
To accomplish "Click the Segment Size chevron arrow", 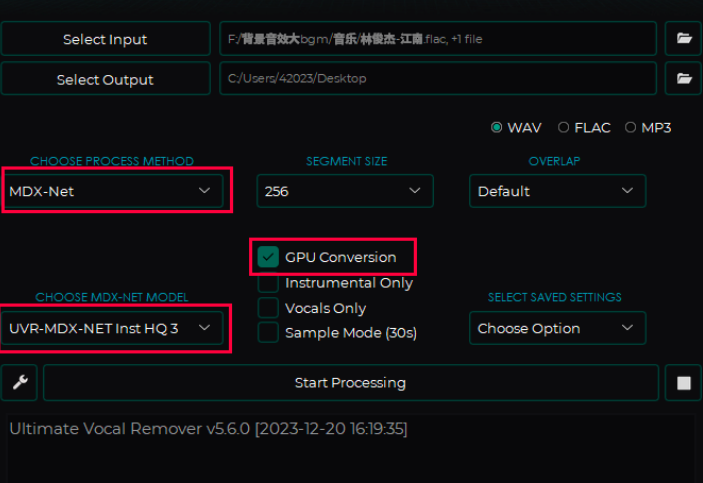I will [x=415, y=191].
